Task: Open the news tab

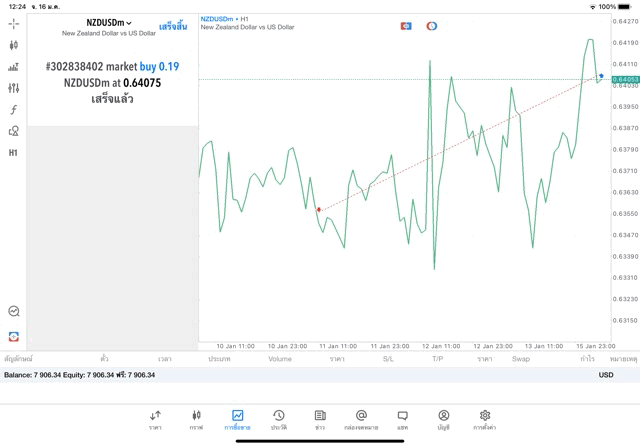Action: tap(320, 420)
